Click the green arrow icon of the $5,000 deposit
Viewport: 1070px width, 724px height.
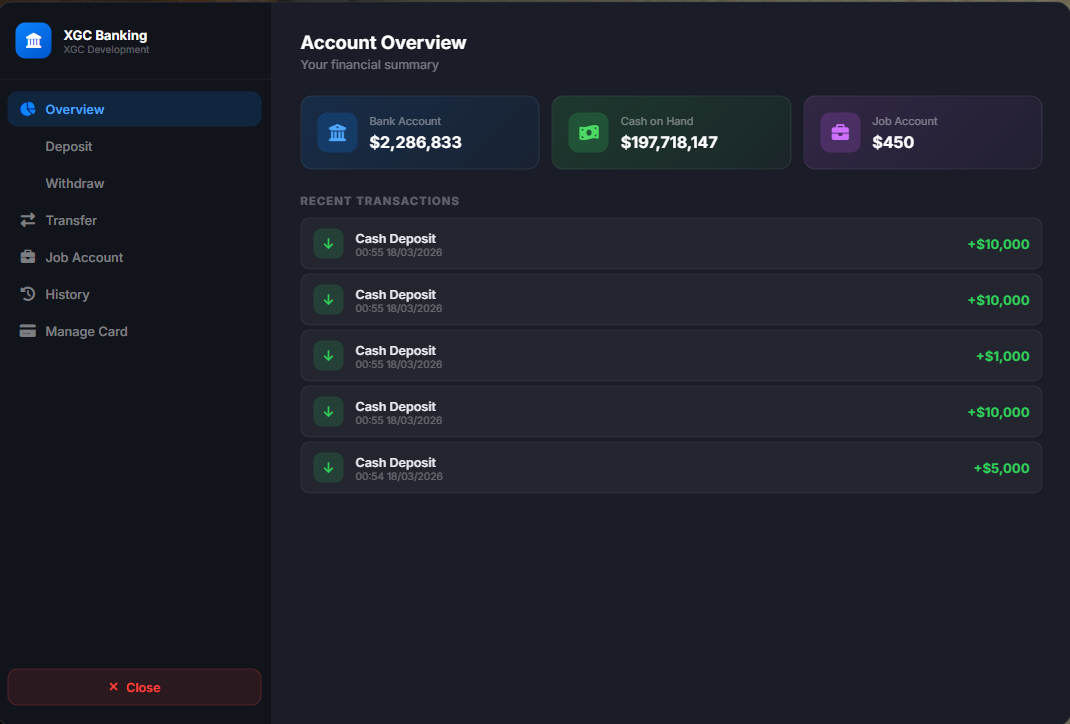pos(328,467)
